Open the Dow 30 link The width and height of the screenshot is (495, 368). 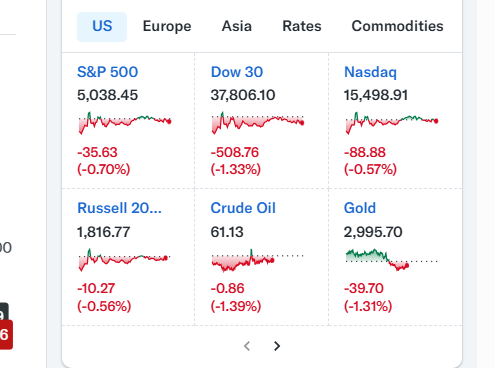(x=237, y=72)
